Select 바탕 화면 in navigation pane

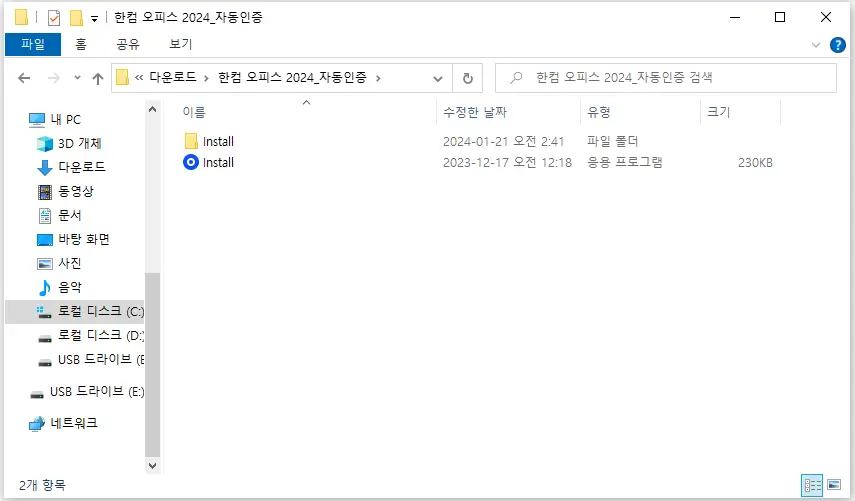pyautogui.click(x=84, y=239)
